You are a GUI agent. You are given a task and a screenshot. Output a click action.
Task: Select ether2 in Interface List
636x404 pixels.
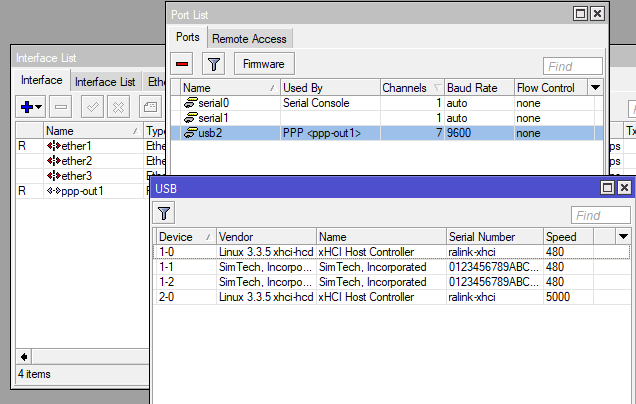pyautogui.click(x=77, y=161)
